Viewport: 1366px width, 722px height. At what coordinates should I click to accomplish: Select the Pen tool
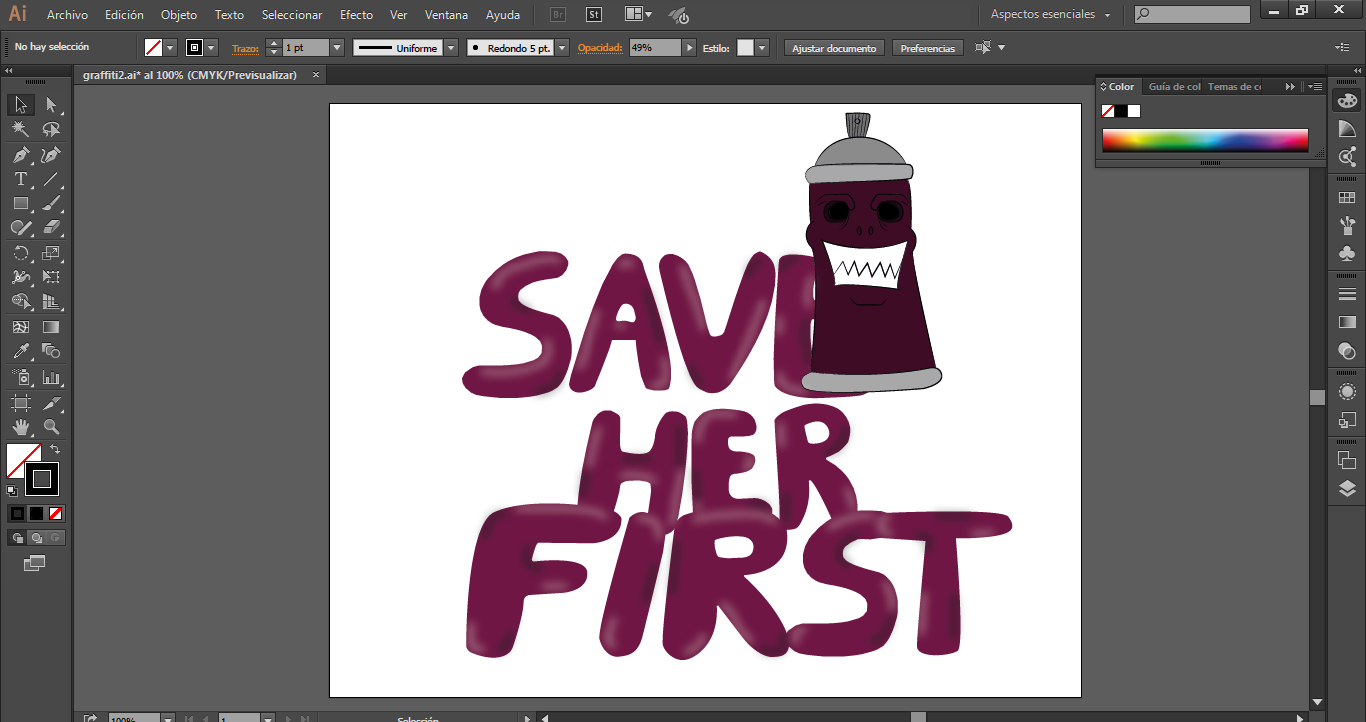click(20, 155)
